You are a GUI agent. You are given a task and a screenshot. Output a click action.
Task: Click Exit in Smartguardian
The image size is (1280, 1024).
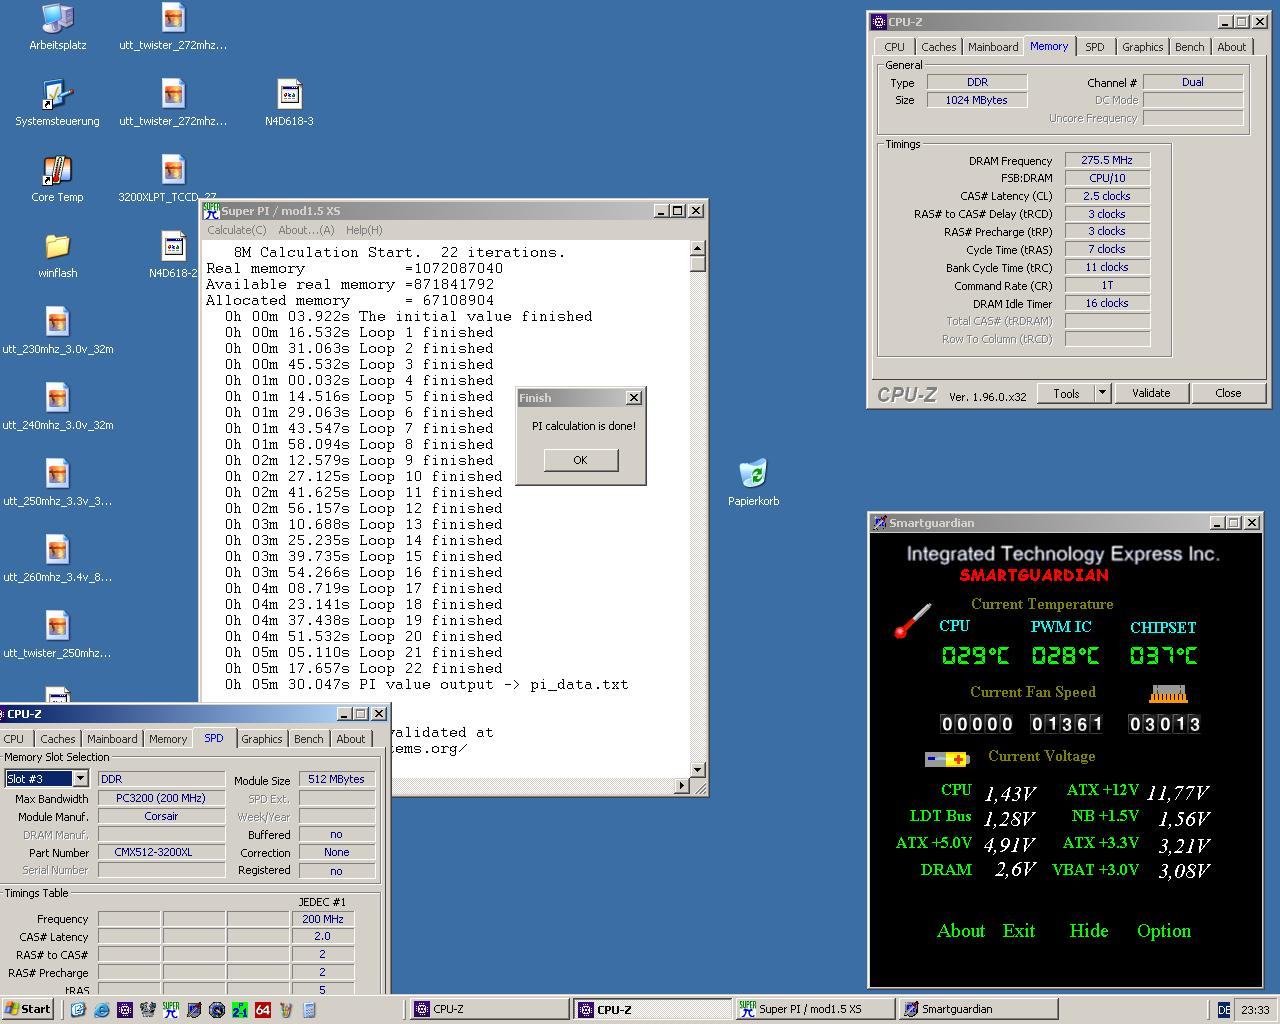1018,931
